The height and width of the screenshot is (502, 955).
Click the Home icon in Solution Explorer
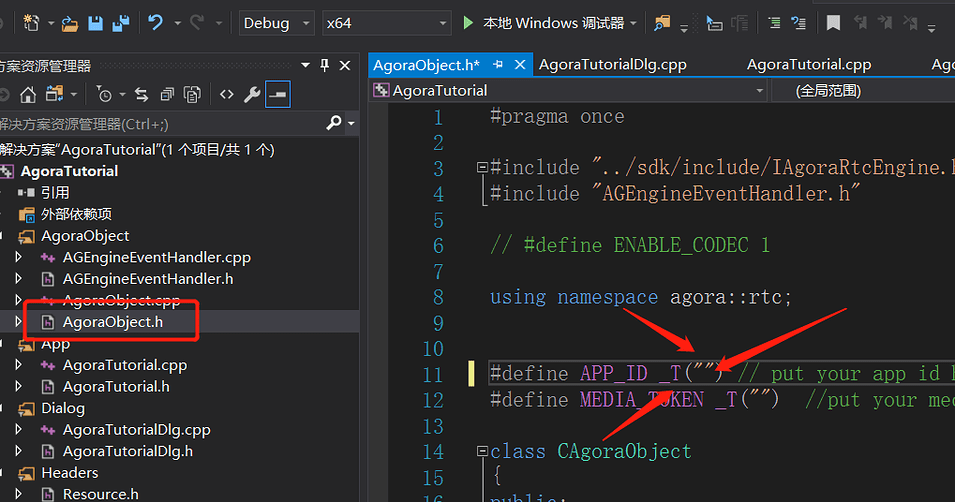27,94
